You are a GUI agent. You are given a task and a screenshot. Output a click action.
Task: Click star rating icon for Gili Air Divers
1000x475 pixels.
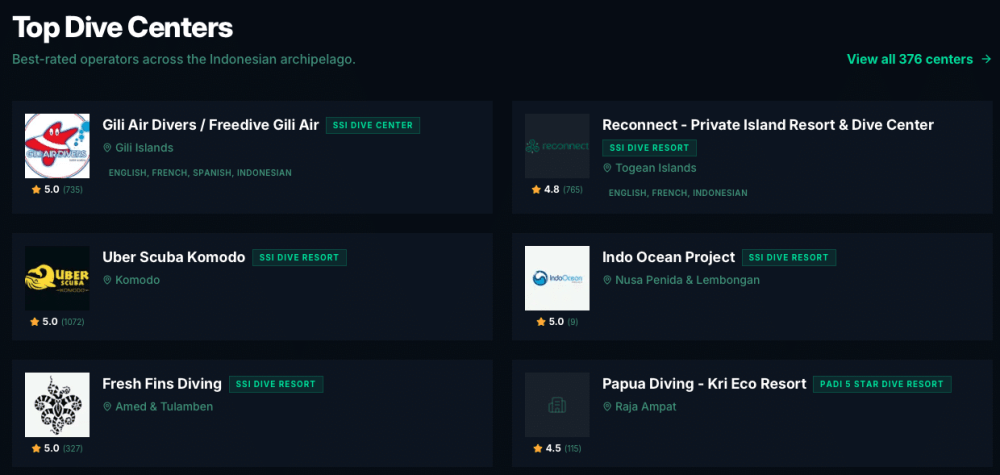(x=36, y=189)
